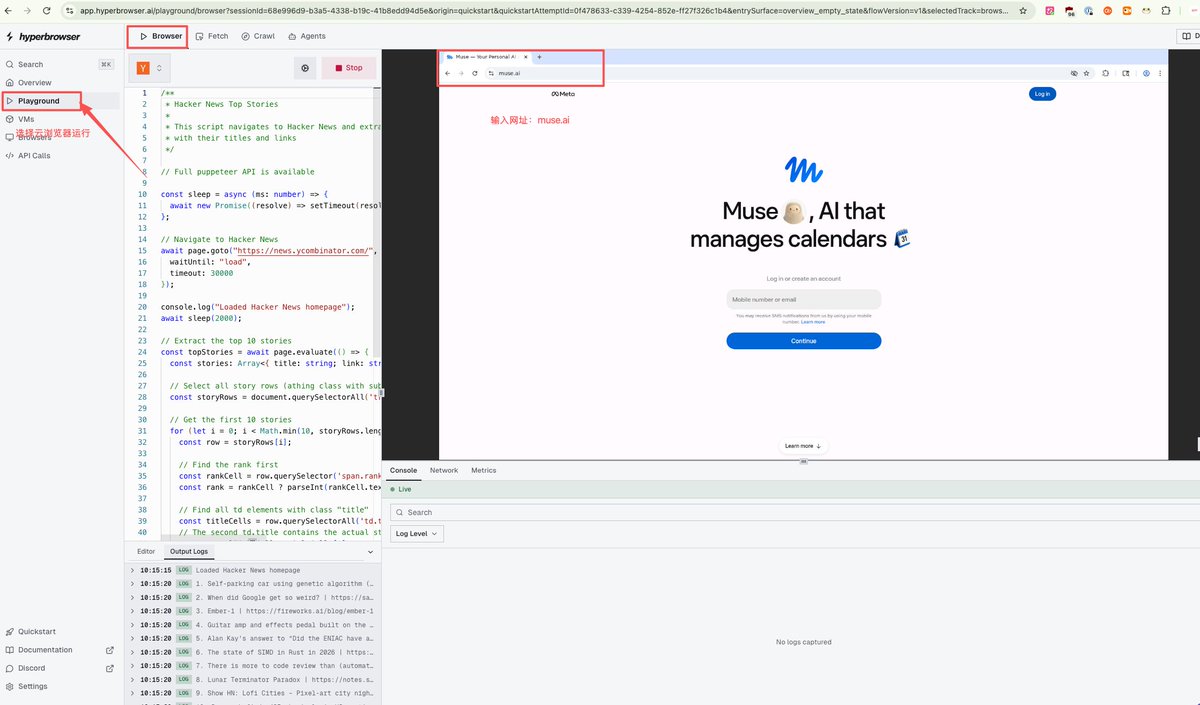Open API Calls in the sidebar

34,156
